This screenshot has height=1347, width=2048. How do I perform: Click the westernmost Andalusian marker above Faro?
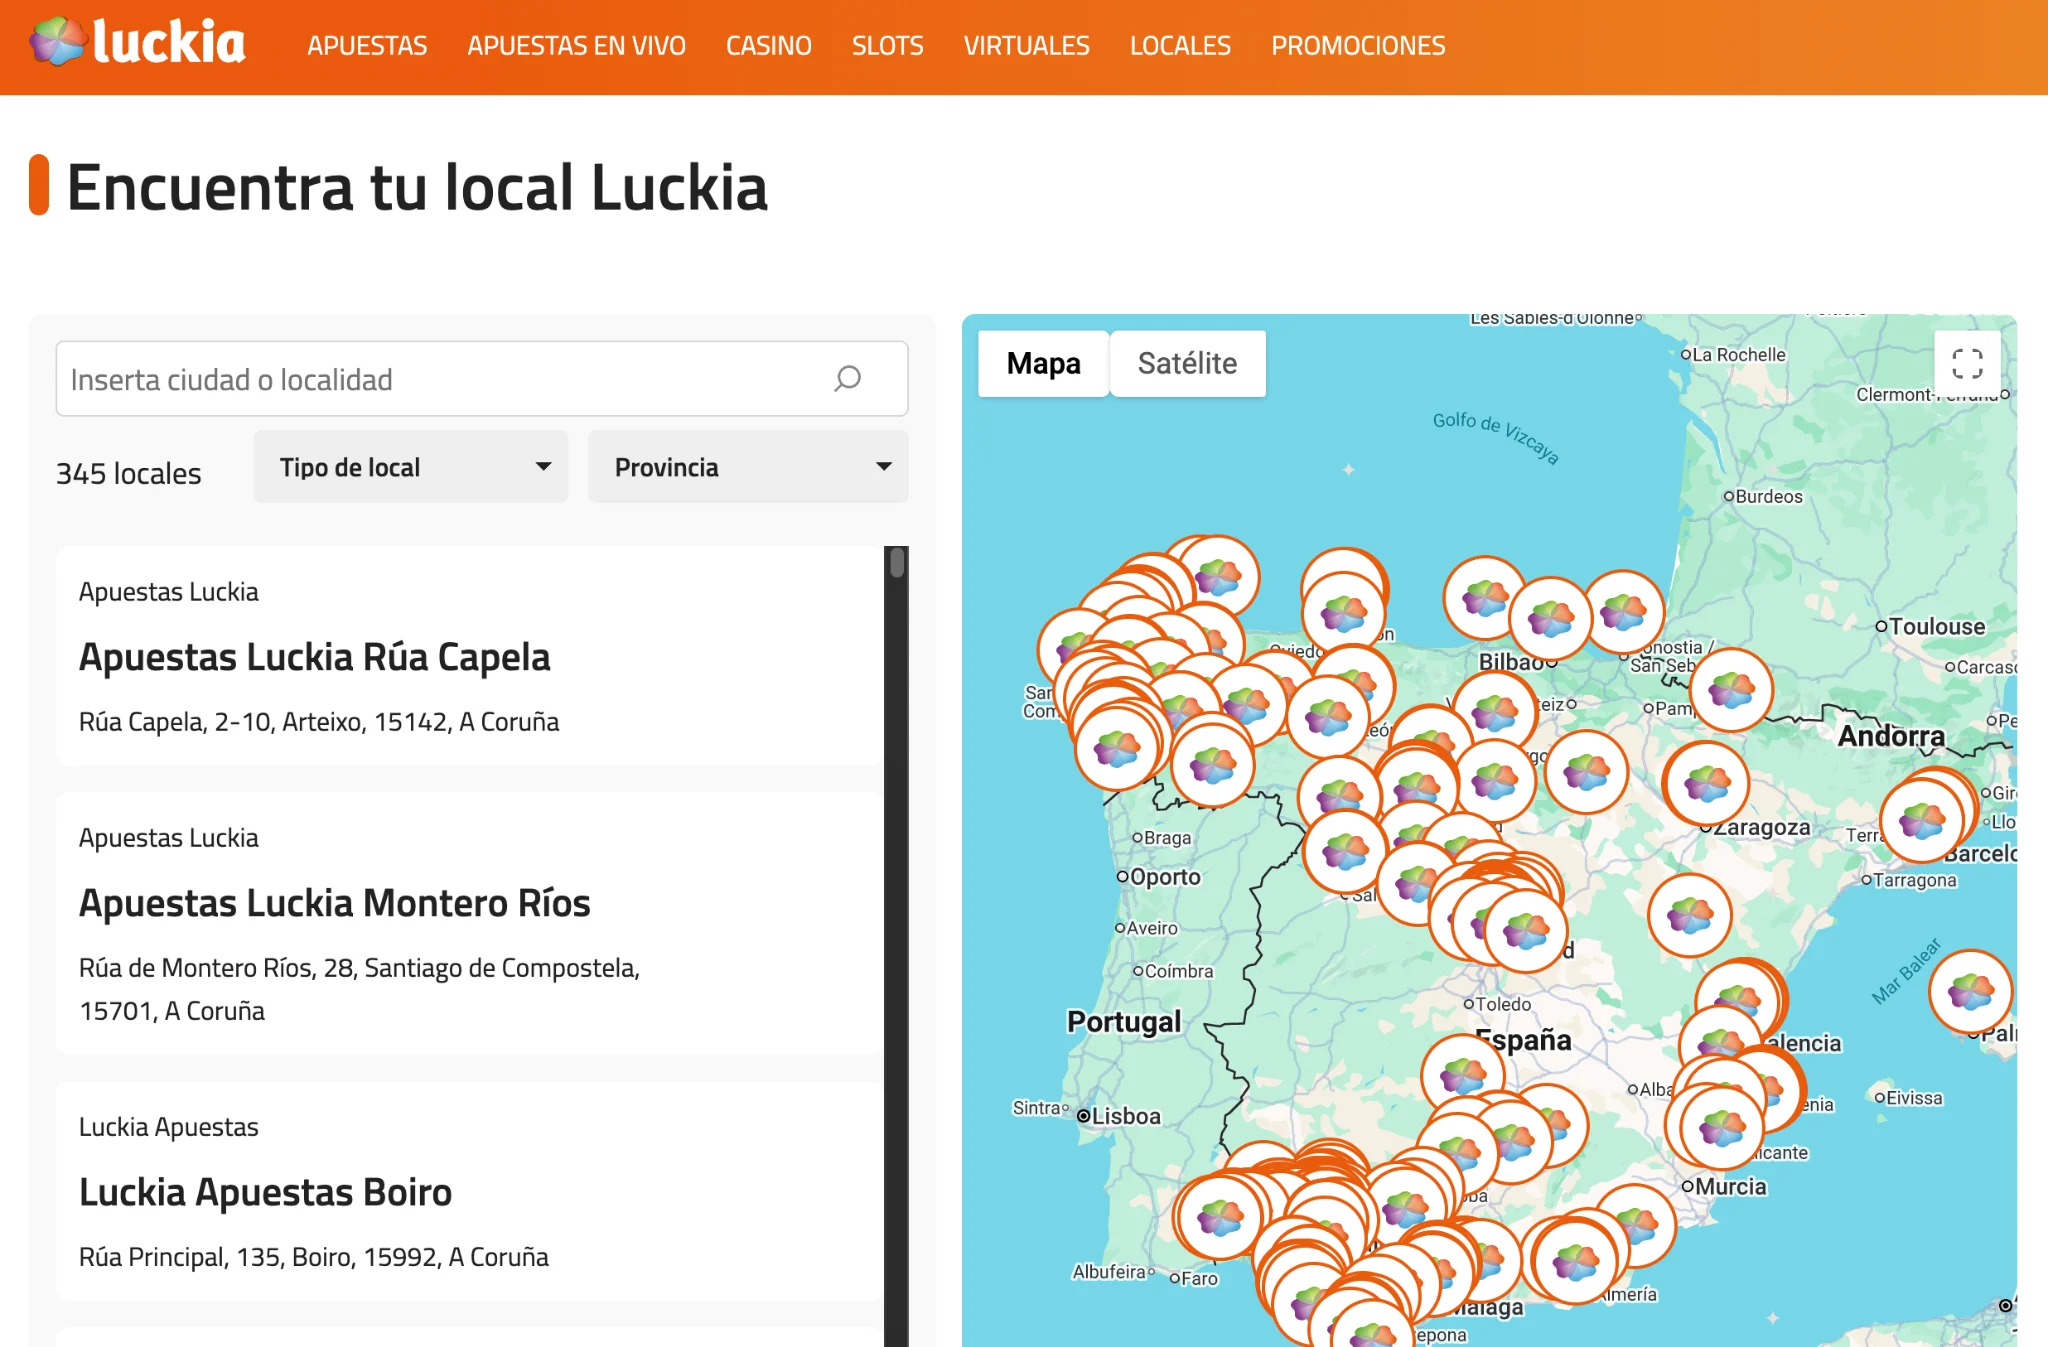point(1220,1216)
